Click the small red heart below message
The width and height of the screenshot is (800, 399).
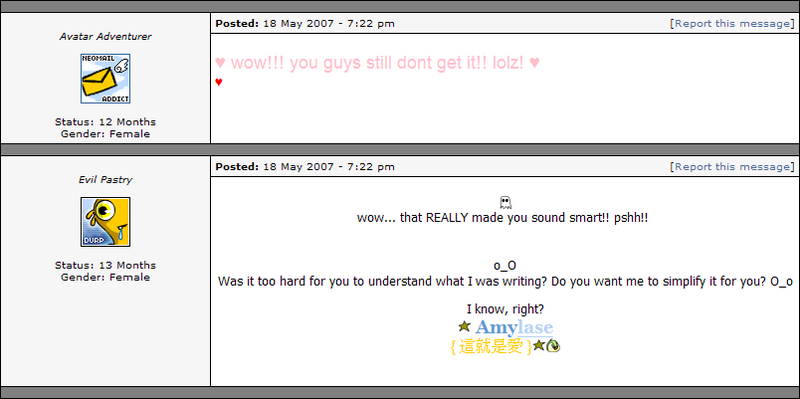(x=219, y=82)
